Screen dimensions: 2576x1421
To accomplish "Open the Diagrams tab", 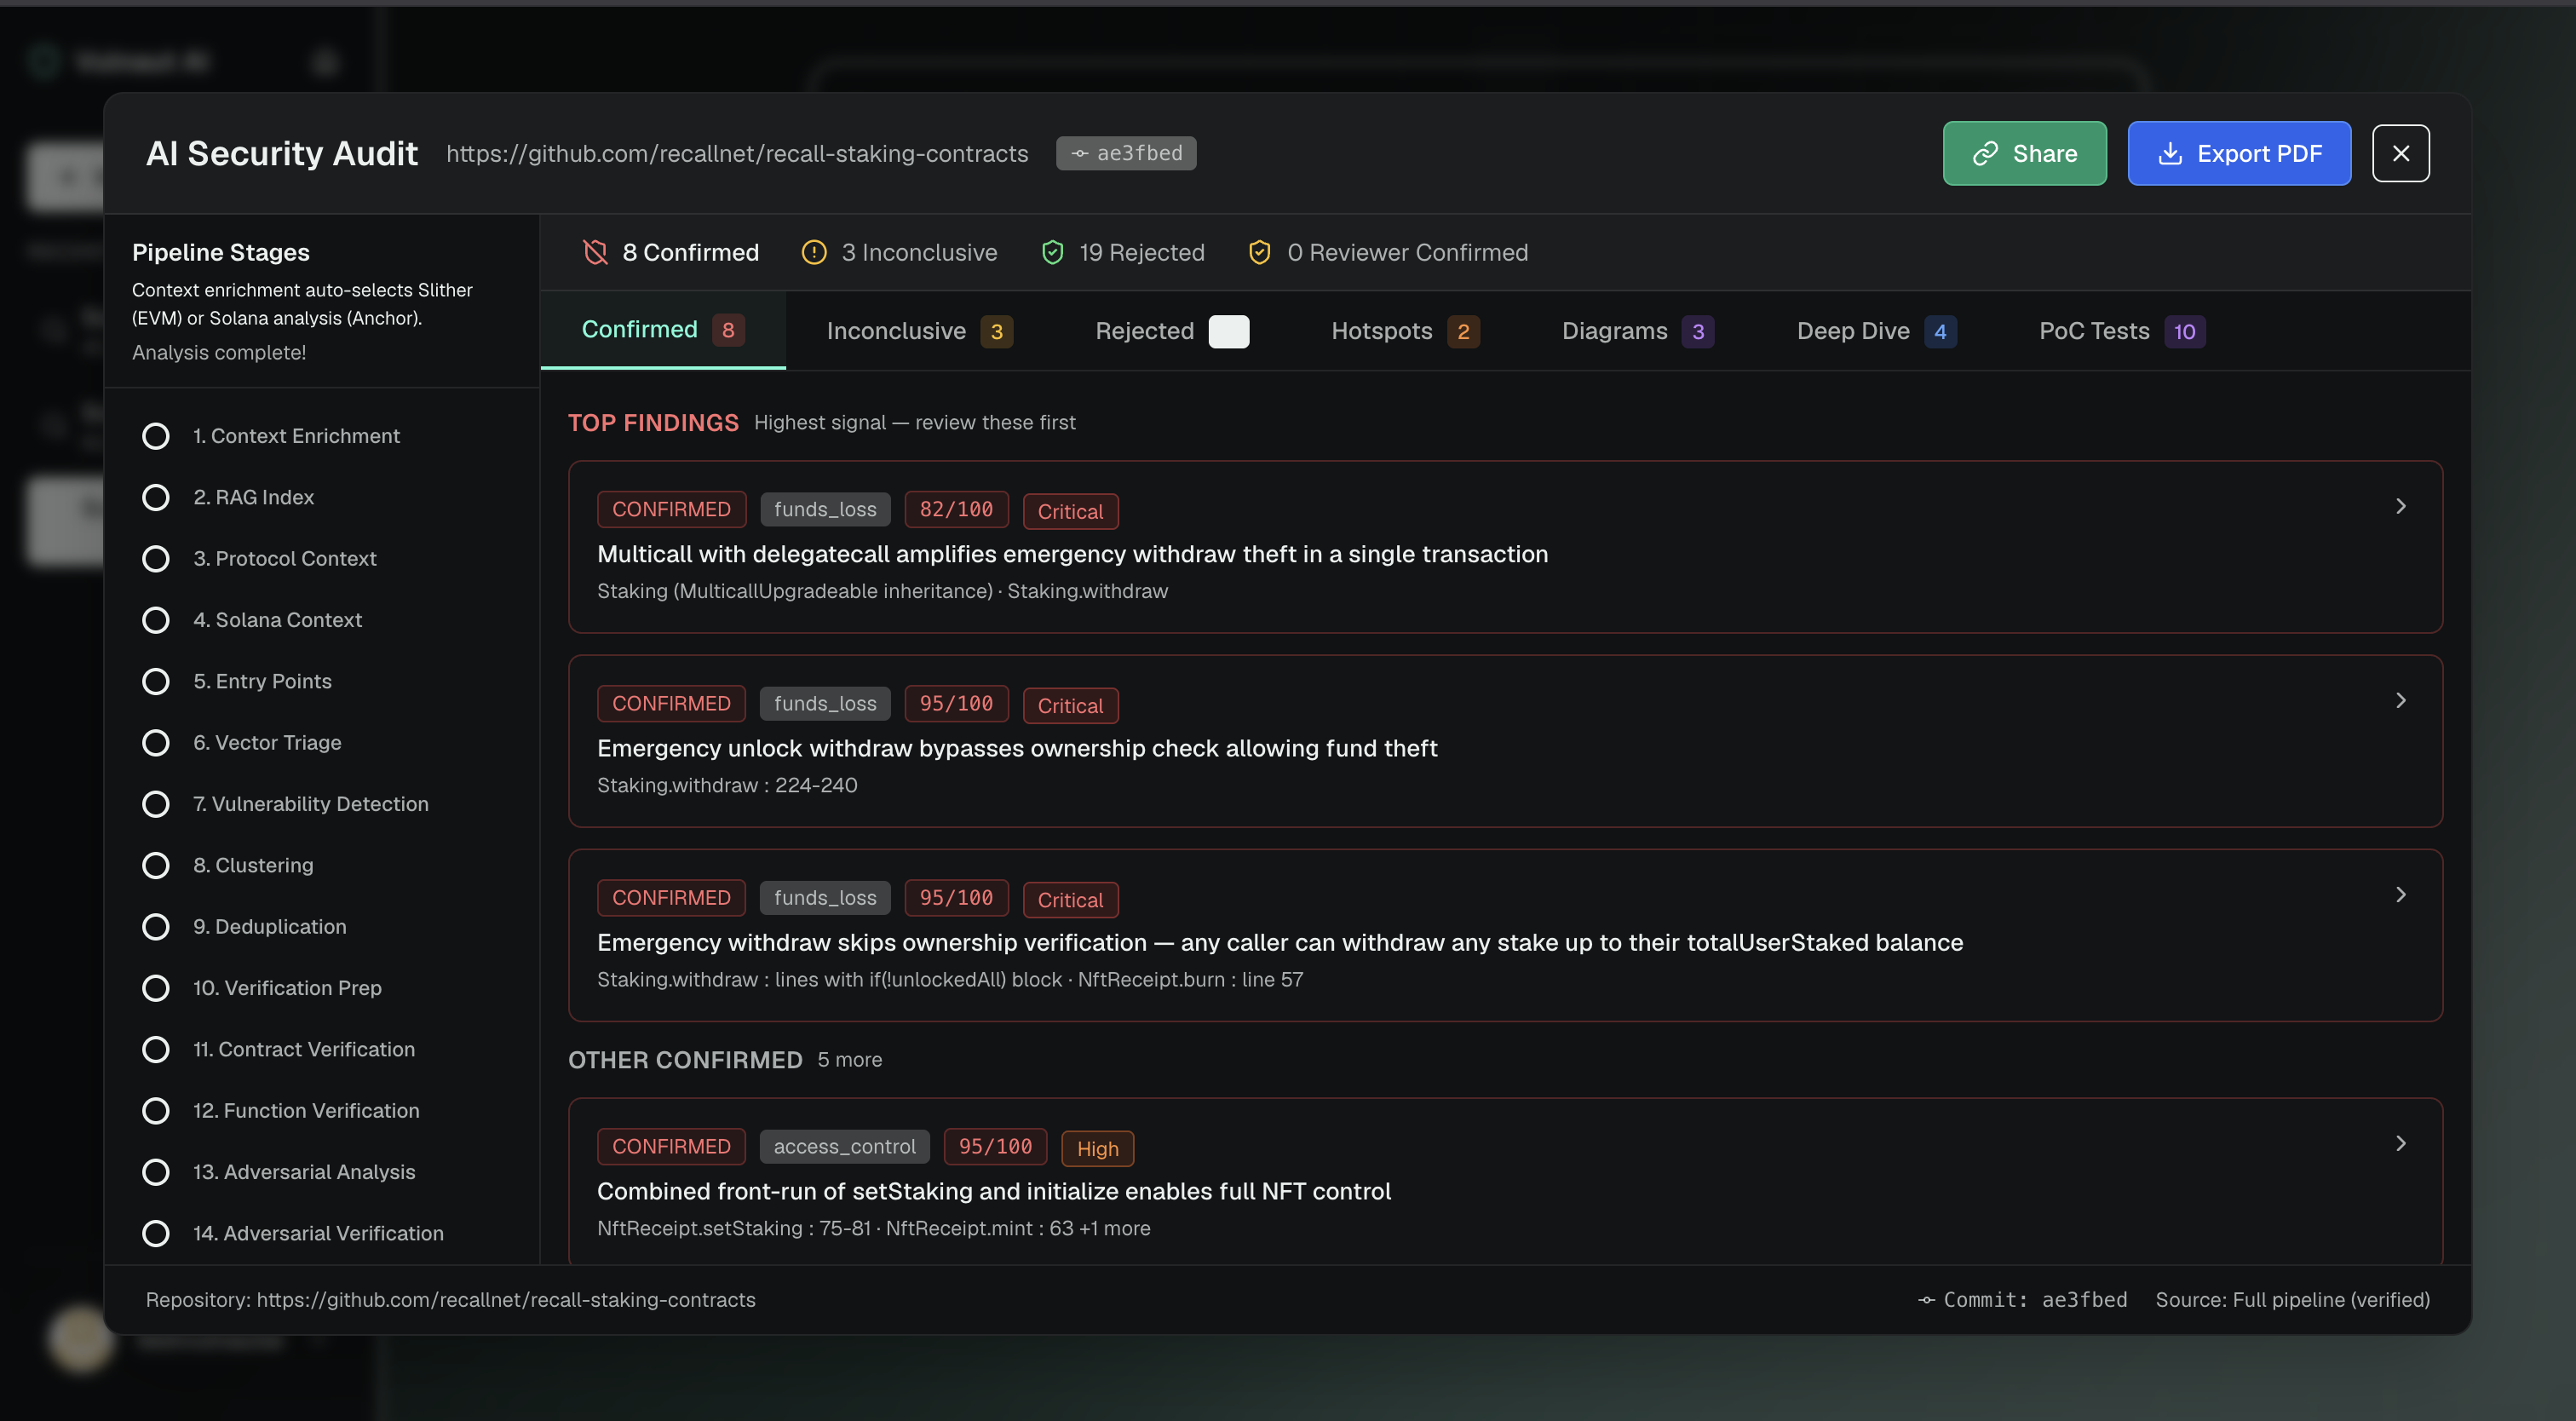I will 1638,331.
